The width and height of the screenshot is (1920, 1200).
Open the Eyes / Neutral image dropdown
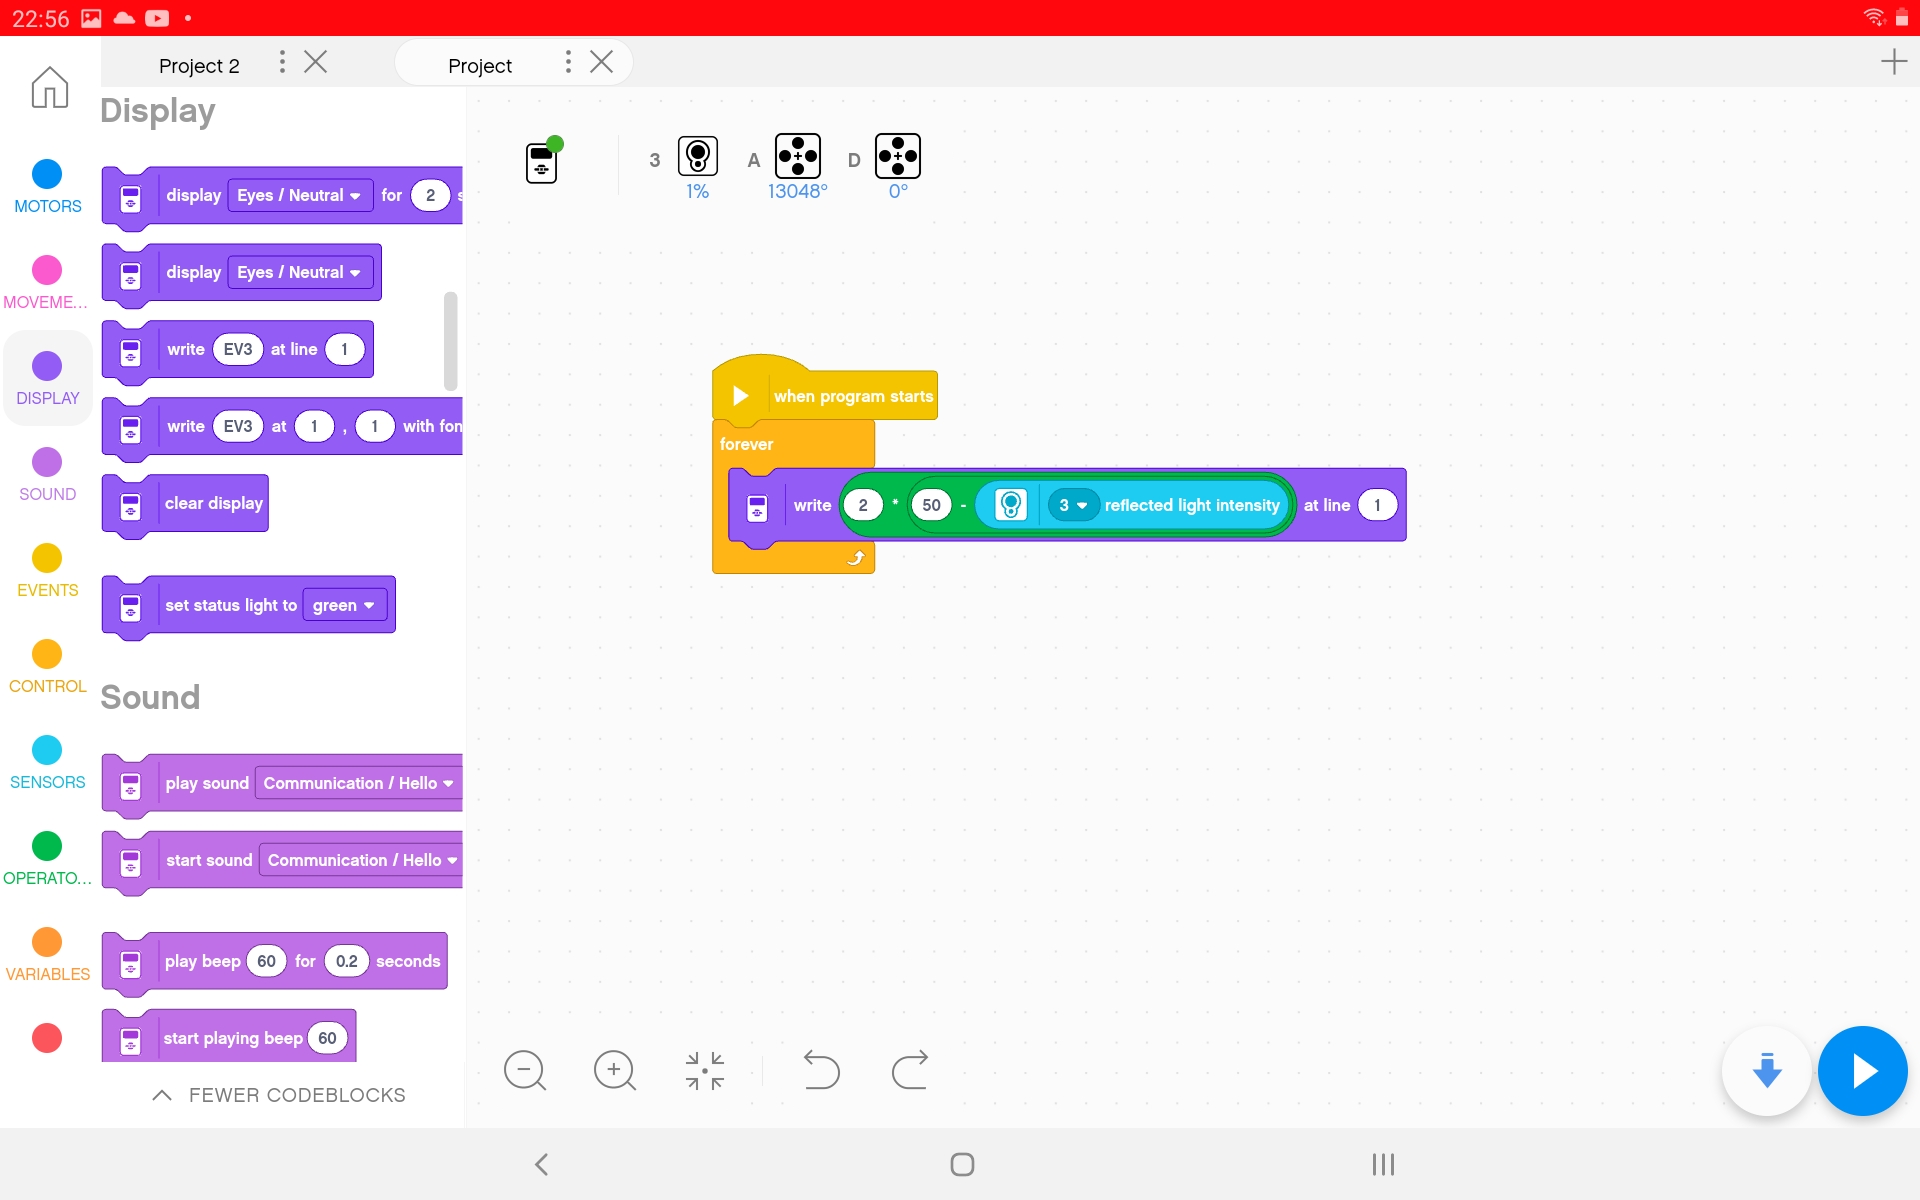coord(298,195)
